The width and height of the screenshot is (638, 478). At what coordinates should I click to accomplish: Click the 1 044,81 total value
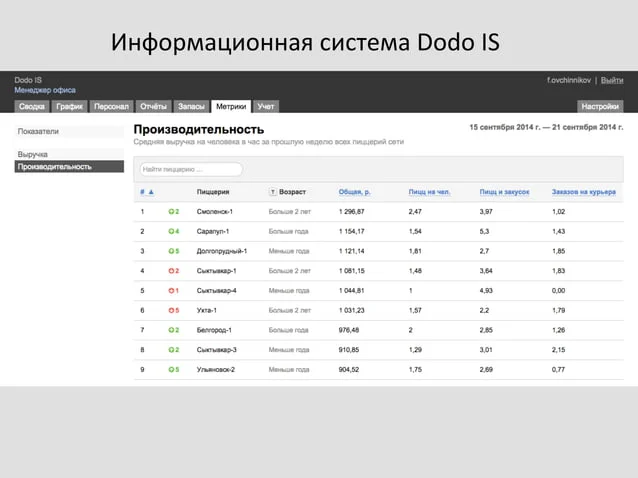point(352,290)
